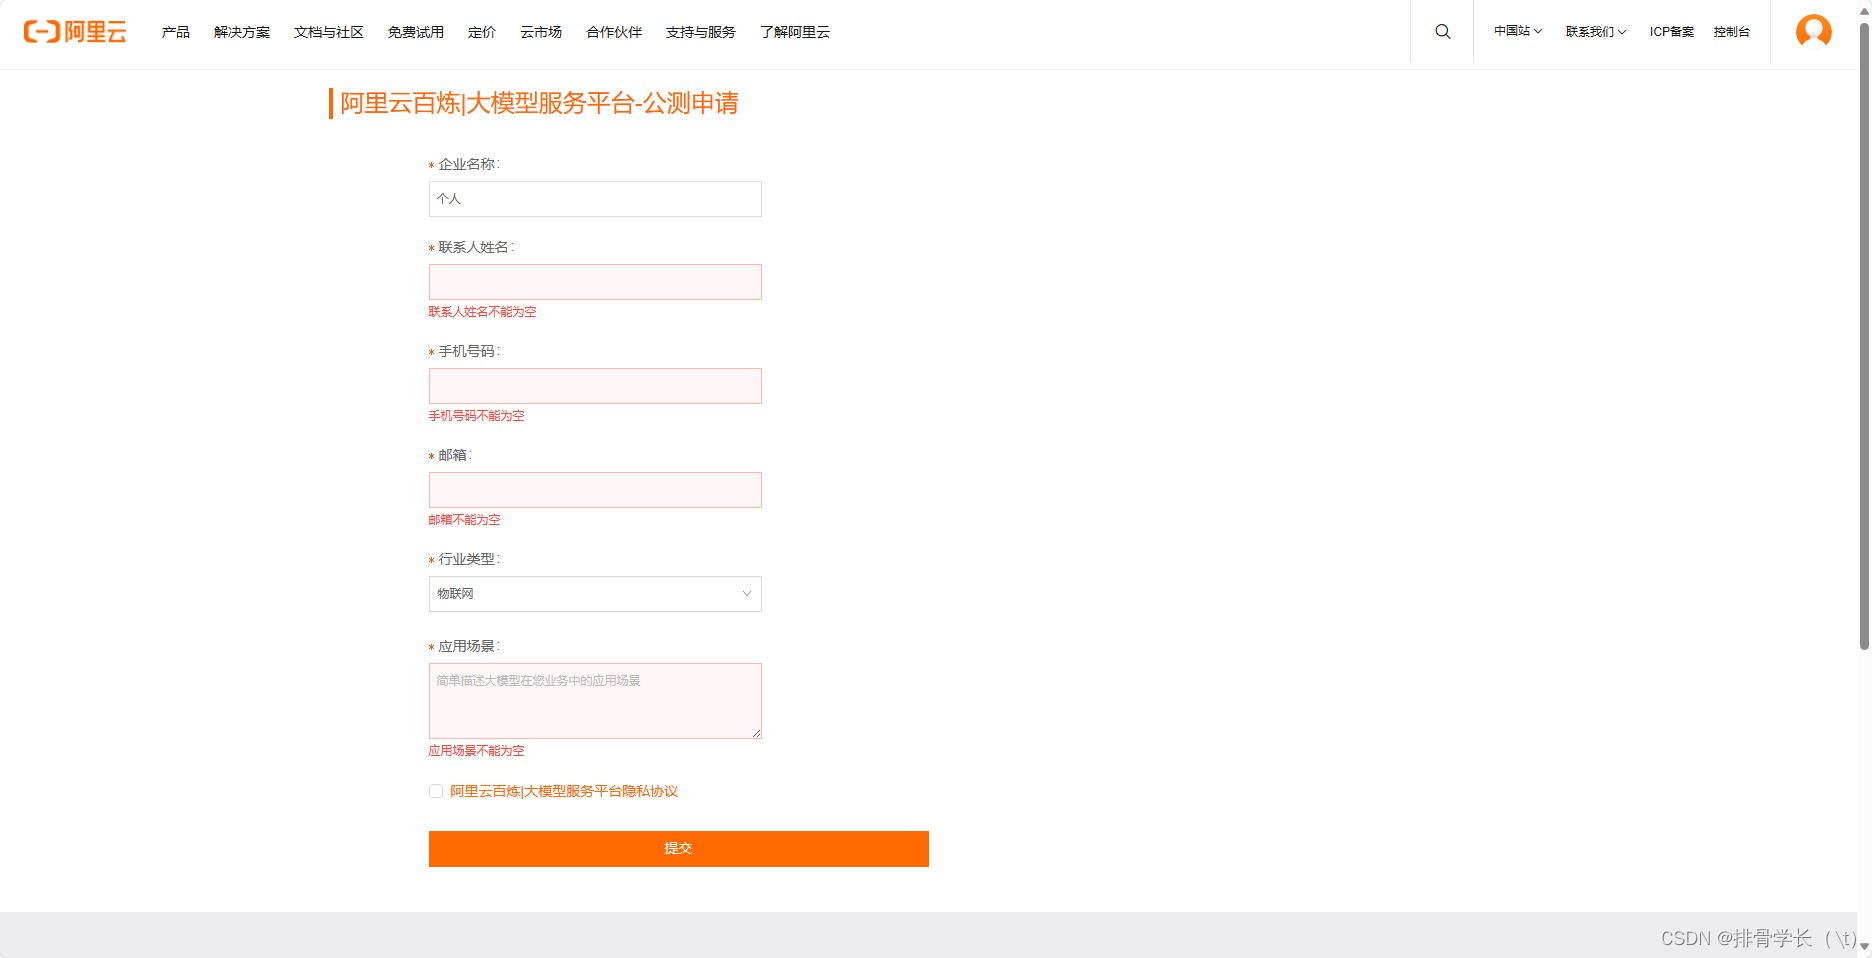Open the 定价 navigation item
Screen dimensions: 1872x958
[482, 32]
